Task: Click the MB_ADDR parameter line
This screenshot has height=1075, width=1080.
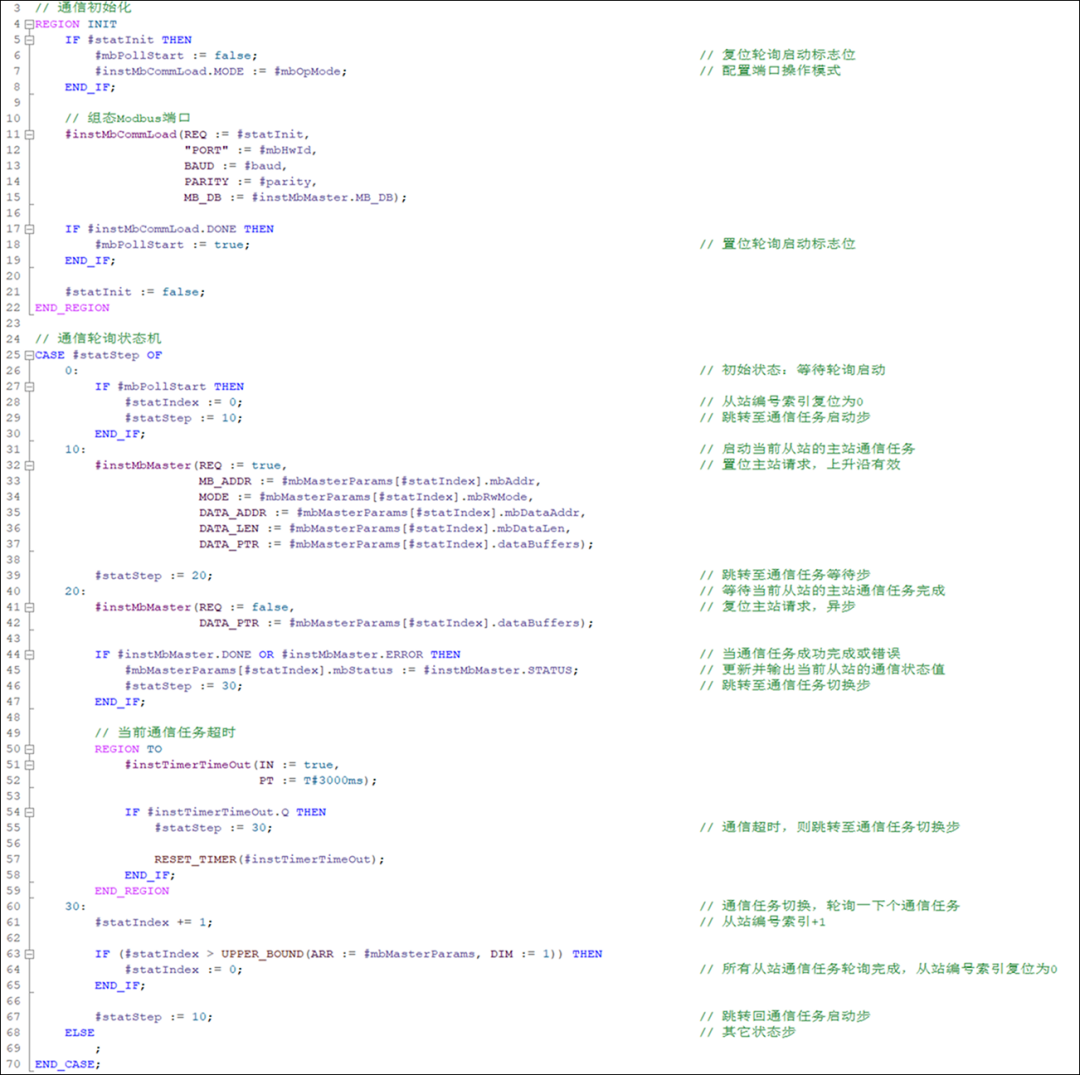Action: click(x=371, y=481)
